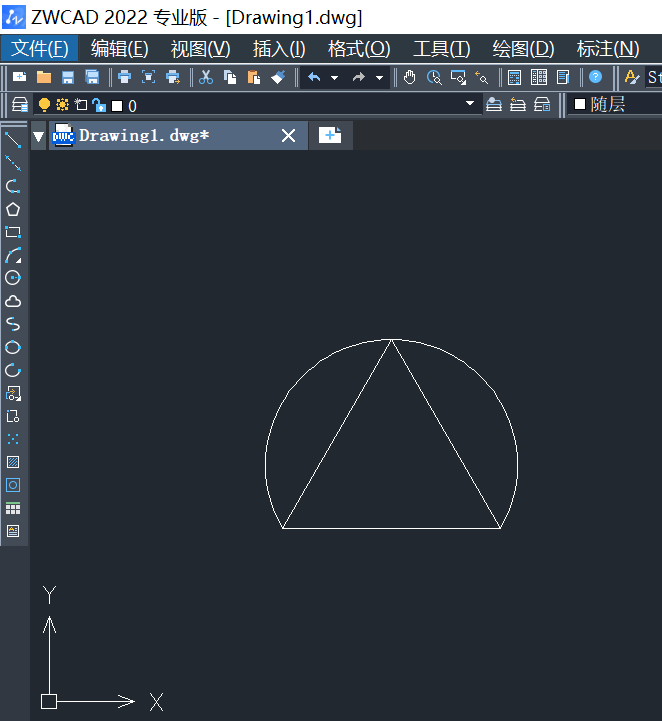Click the Realtime Zoom icon
Viewport: 662px width, 721px height.
[x=434, y=77]
